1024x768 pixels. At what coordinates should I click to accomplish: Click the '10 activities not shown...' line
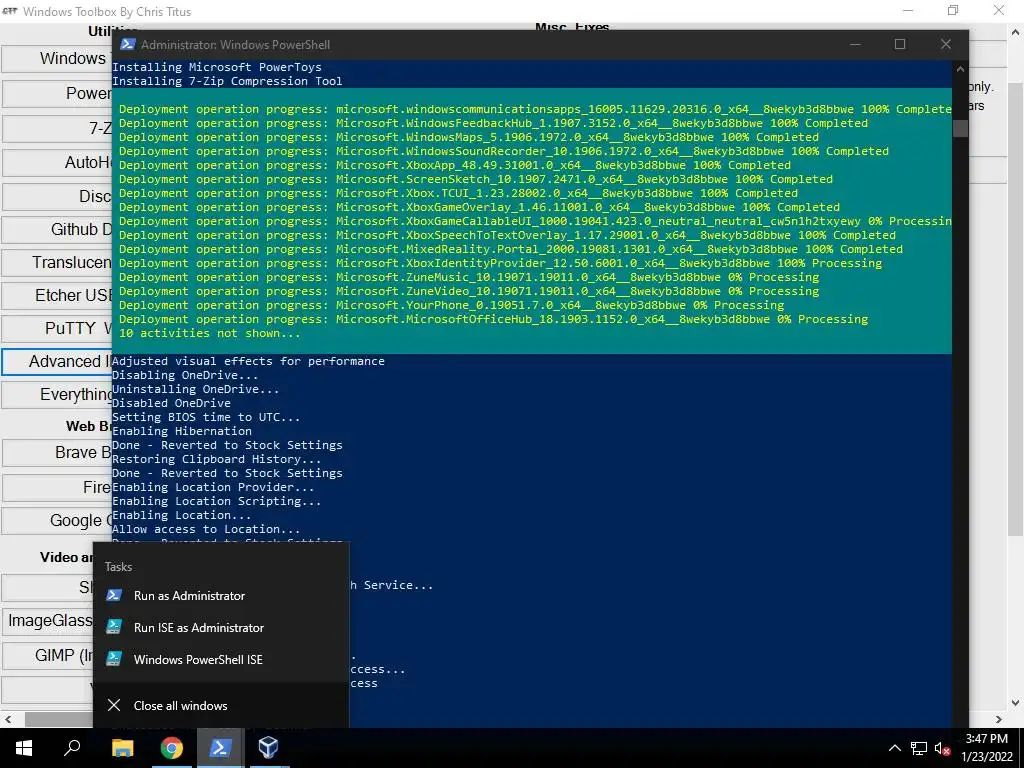click(210, 333)
